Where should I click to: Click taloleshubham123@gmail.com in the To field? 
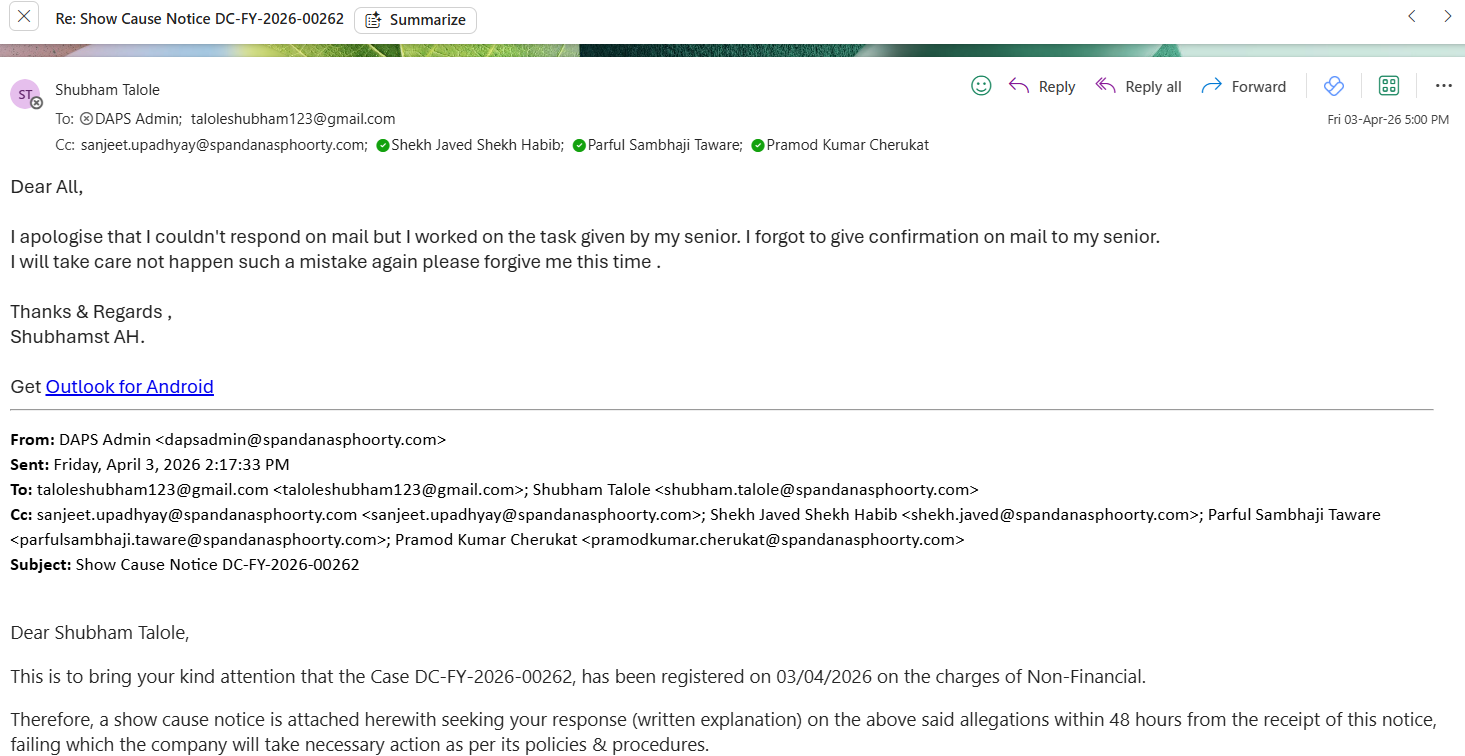pyautogui.click(x=293, y=118)
